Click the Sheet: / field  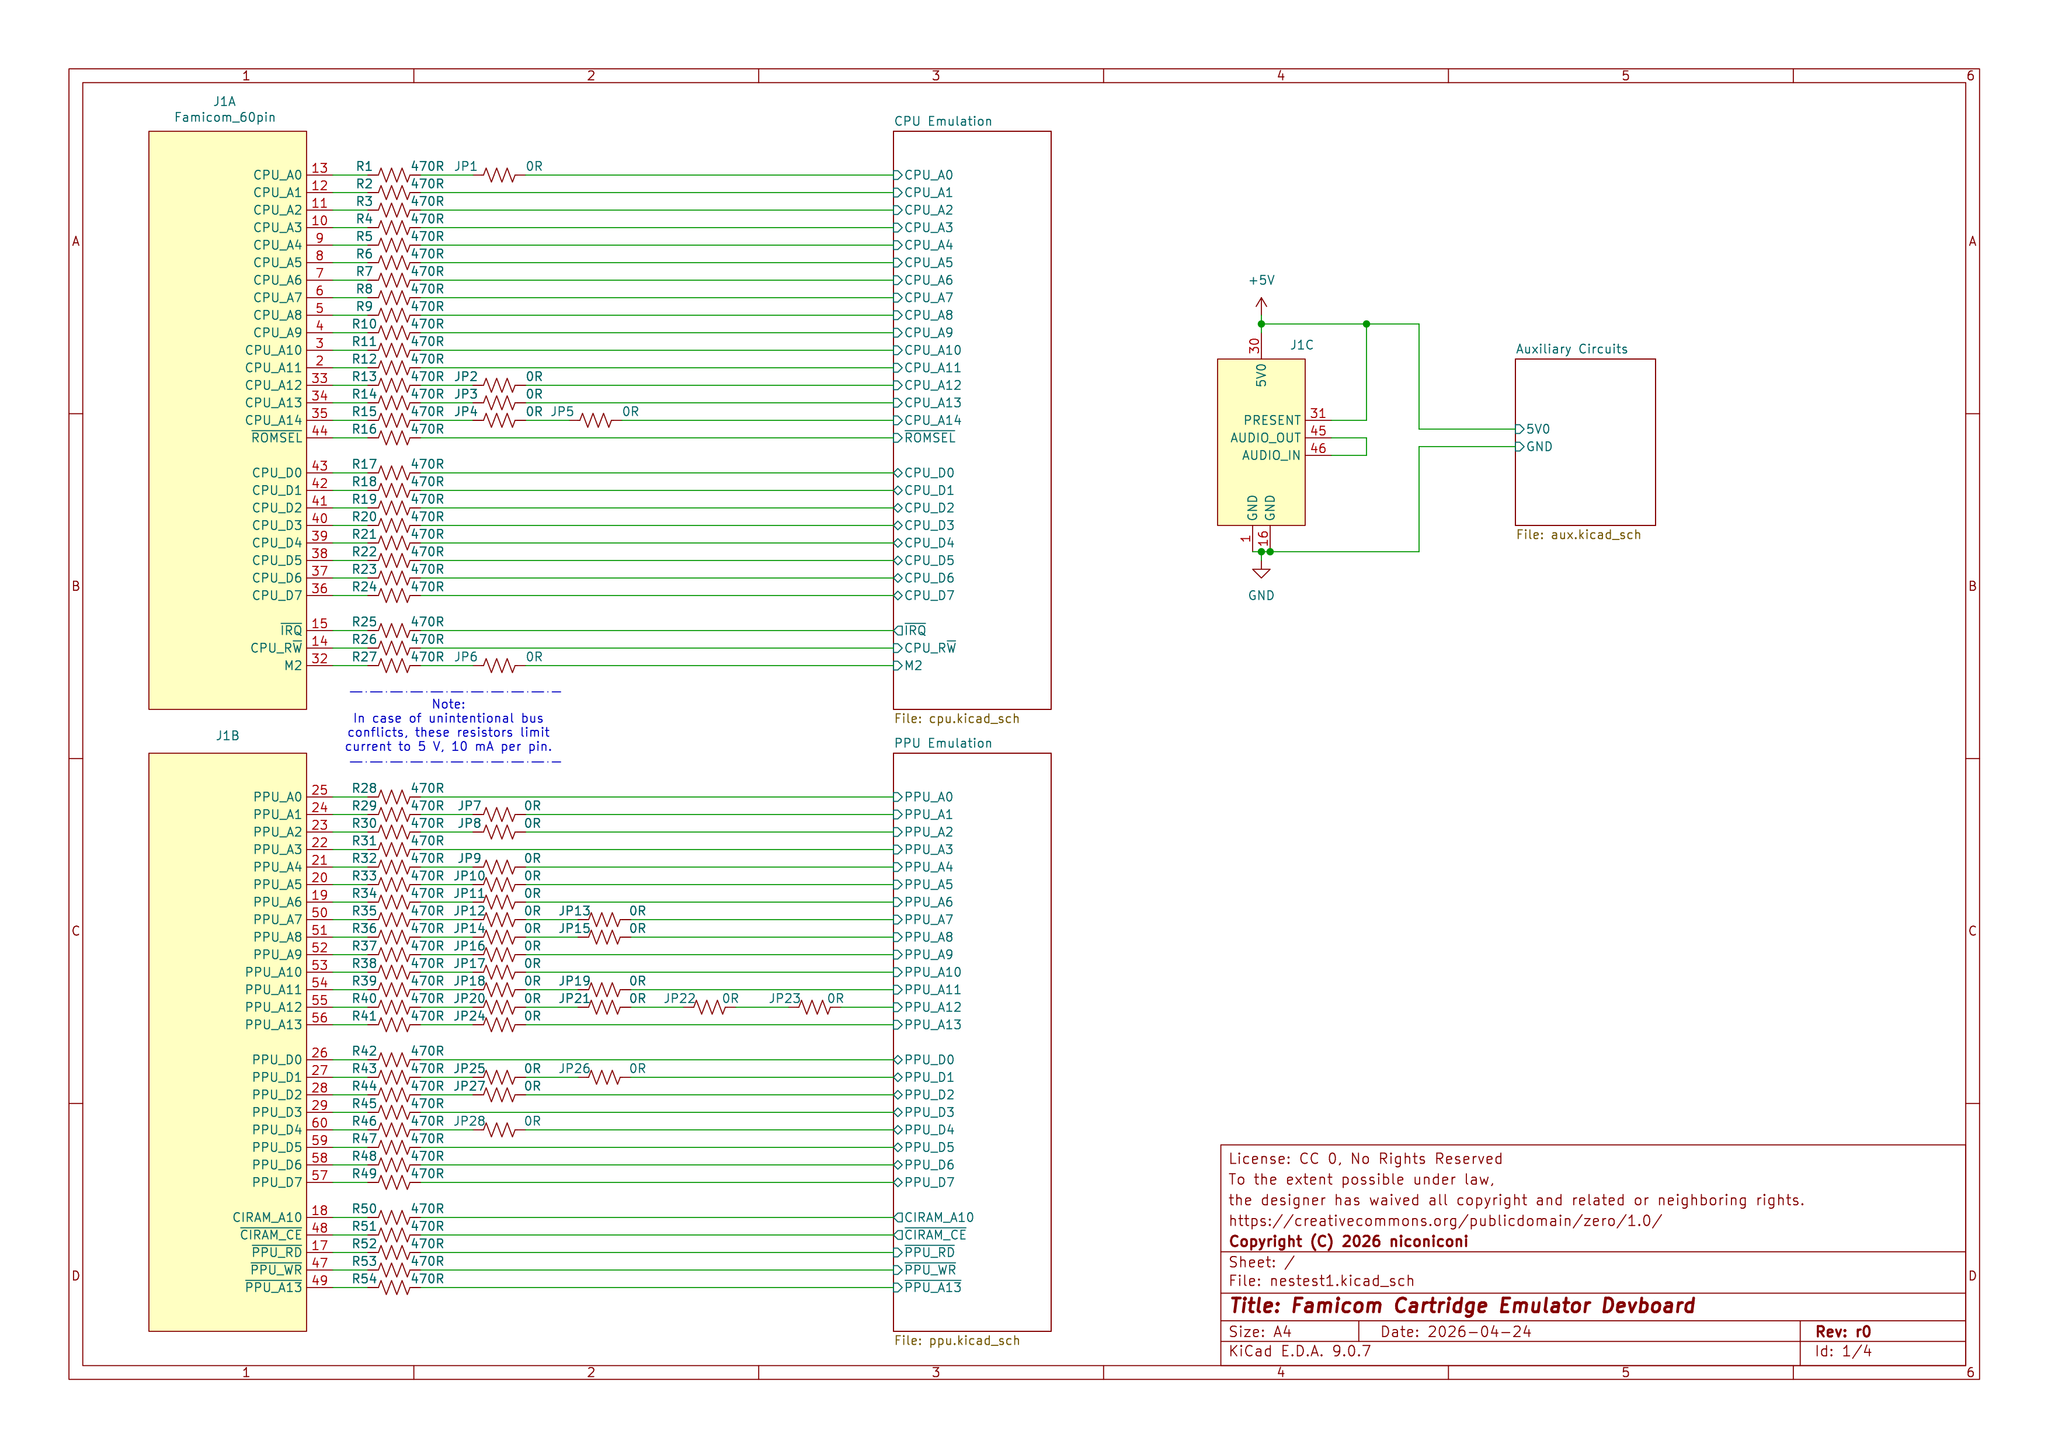1261,1262
